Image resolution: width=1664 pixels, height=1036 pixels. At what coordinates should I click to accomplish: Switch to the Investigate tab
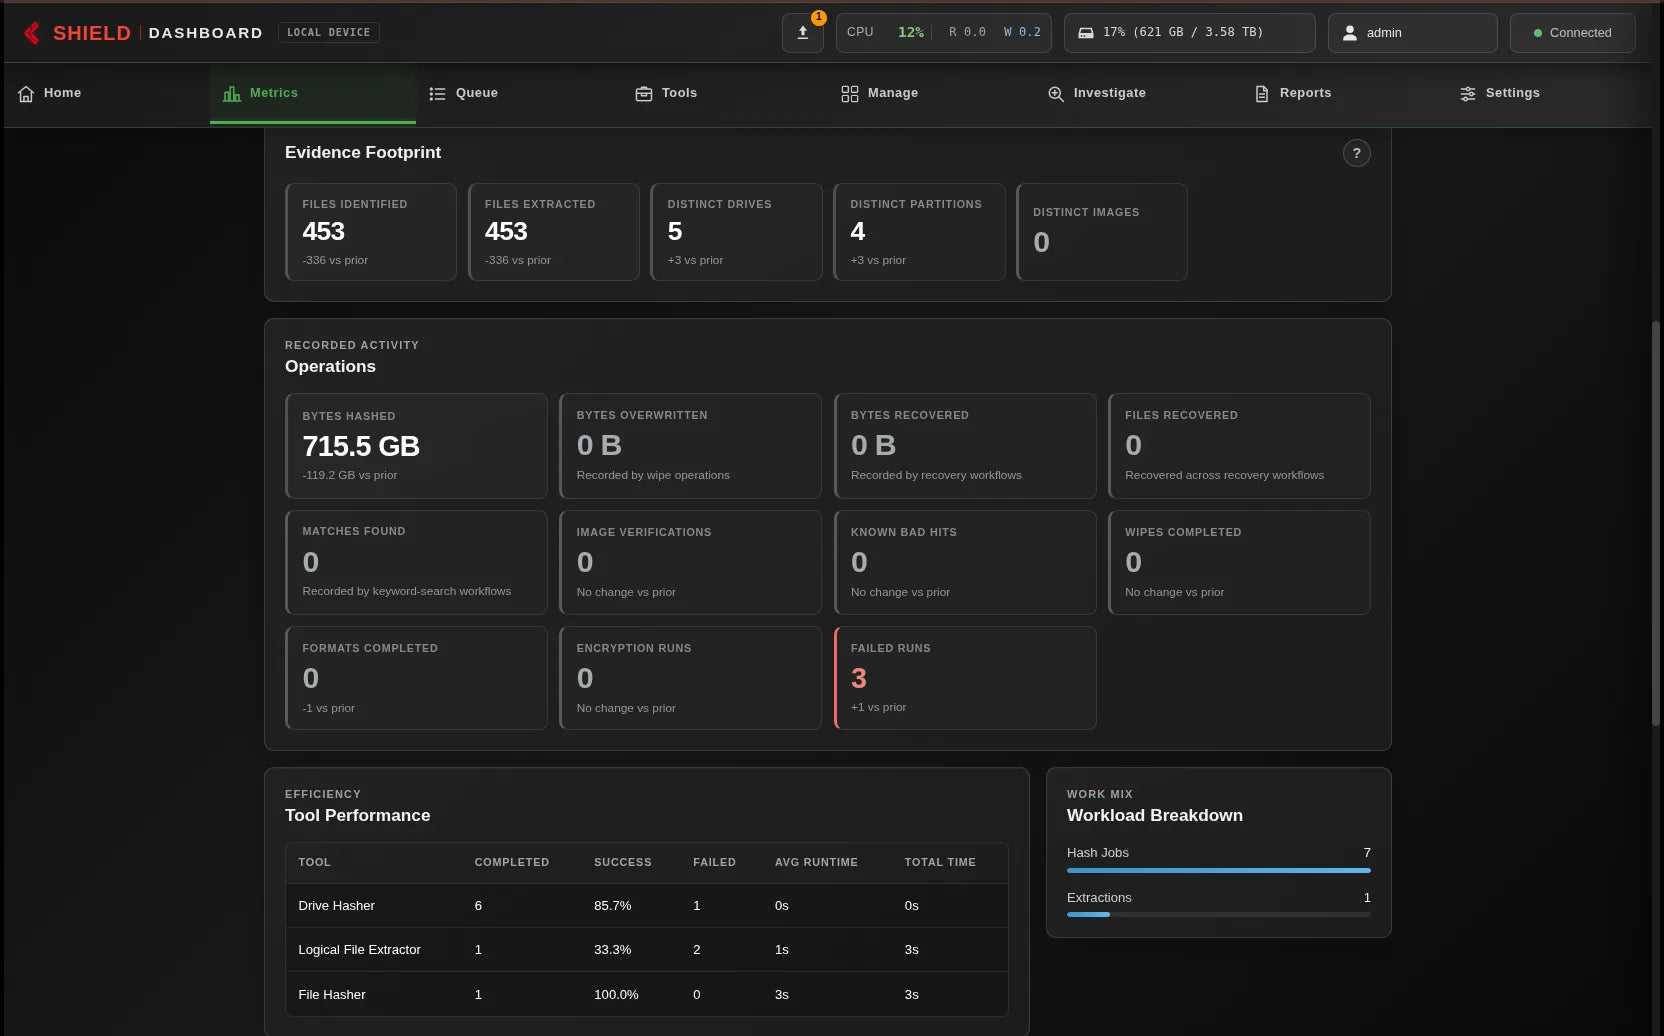tap(1137, 94)
